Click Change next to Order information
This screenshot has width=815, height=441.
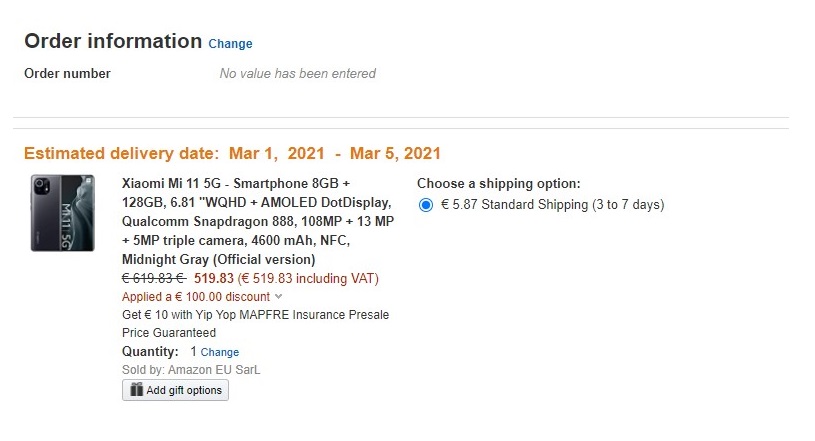pos(230,44)
